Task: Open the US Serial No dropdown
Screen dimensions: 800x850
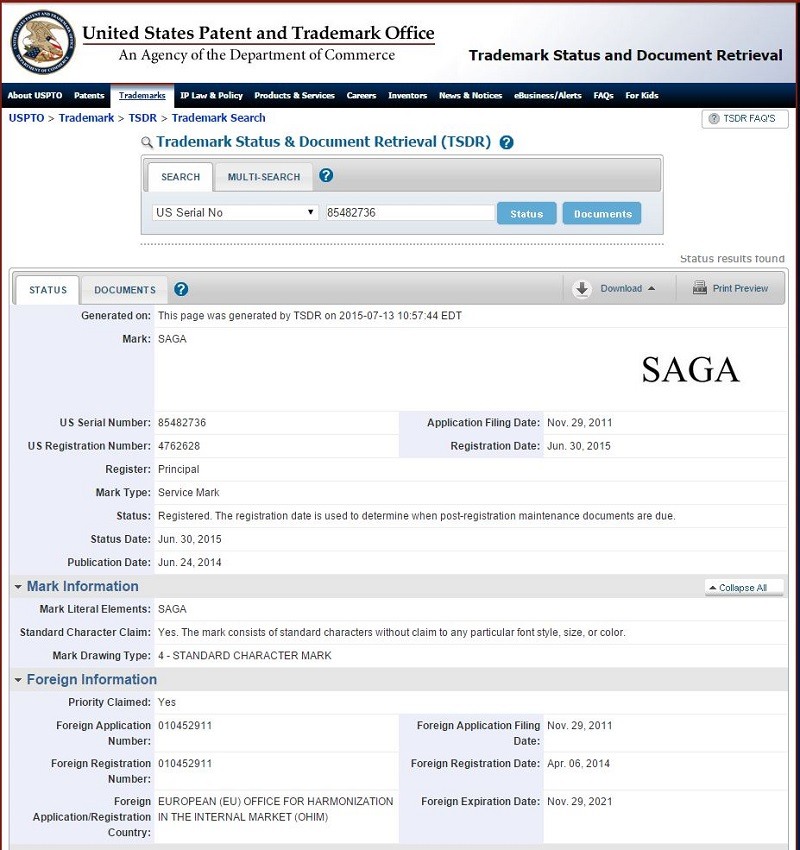Action: [235, 212]
